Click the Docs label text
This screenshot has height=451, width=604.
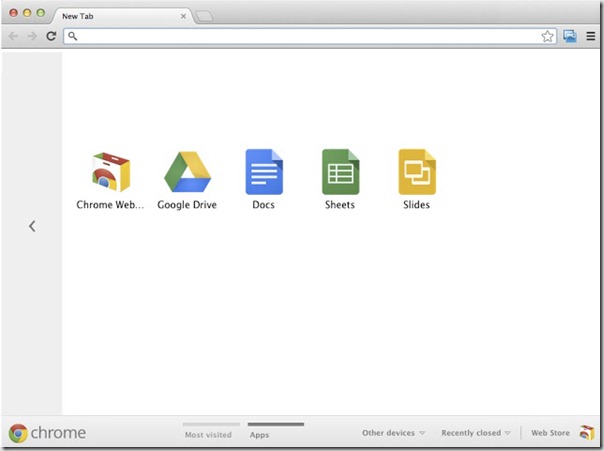(x=263, y=205)
